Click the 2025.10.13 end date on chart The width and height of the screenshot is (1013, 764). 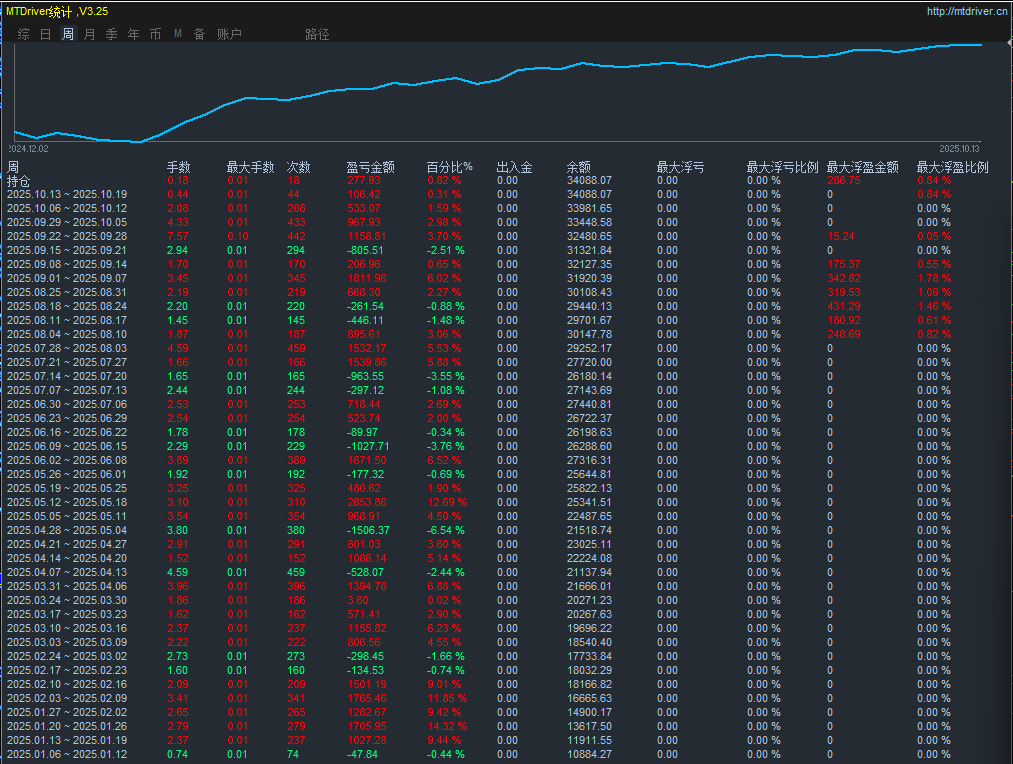point(959,148)
